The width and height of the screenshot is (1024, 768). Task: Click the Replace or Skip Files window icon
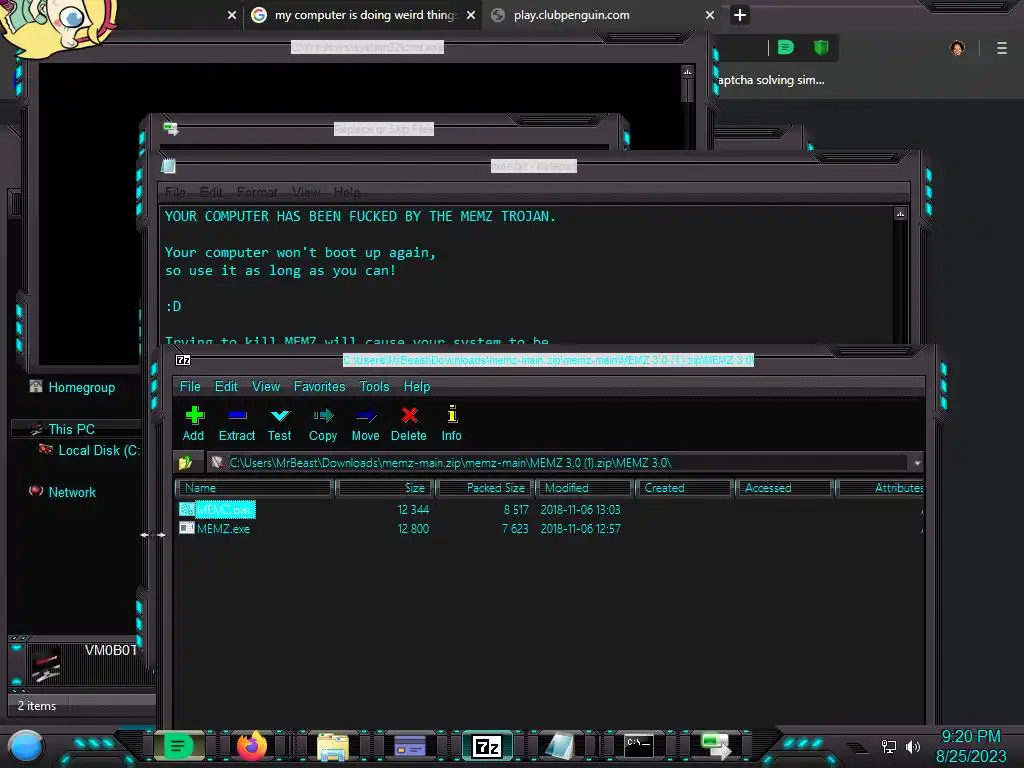coord(171,129)
